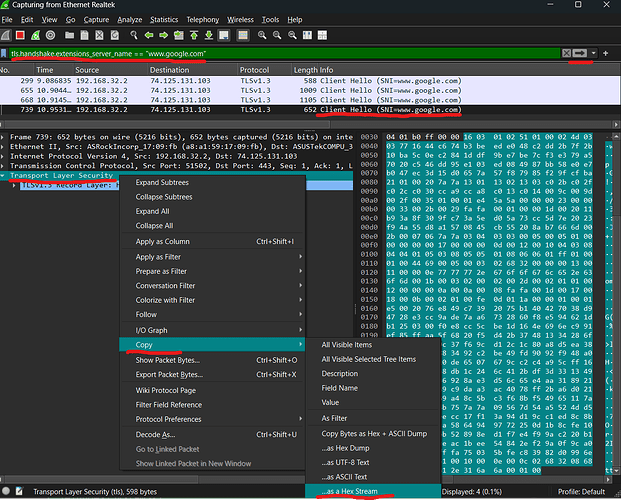Go back in packet history arrow
Viewport: 621px width, 500px height.
(x=149, y=35)
